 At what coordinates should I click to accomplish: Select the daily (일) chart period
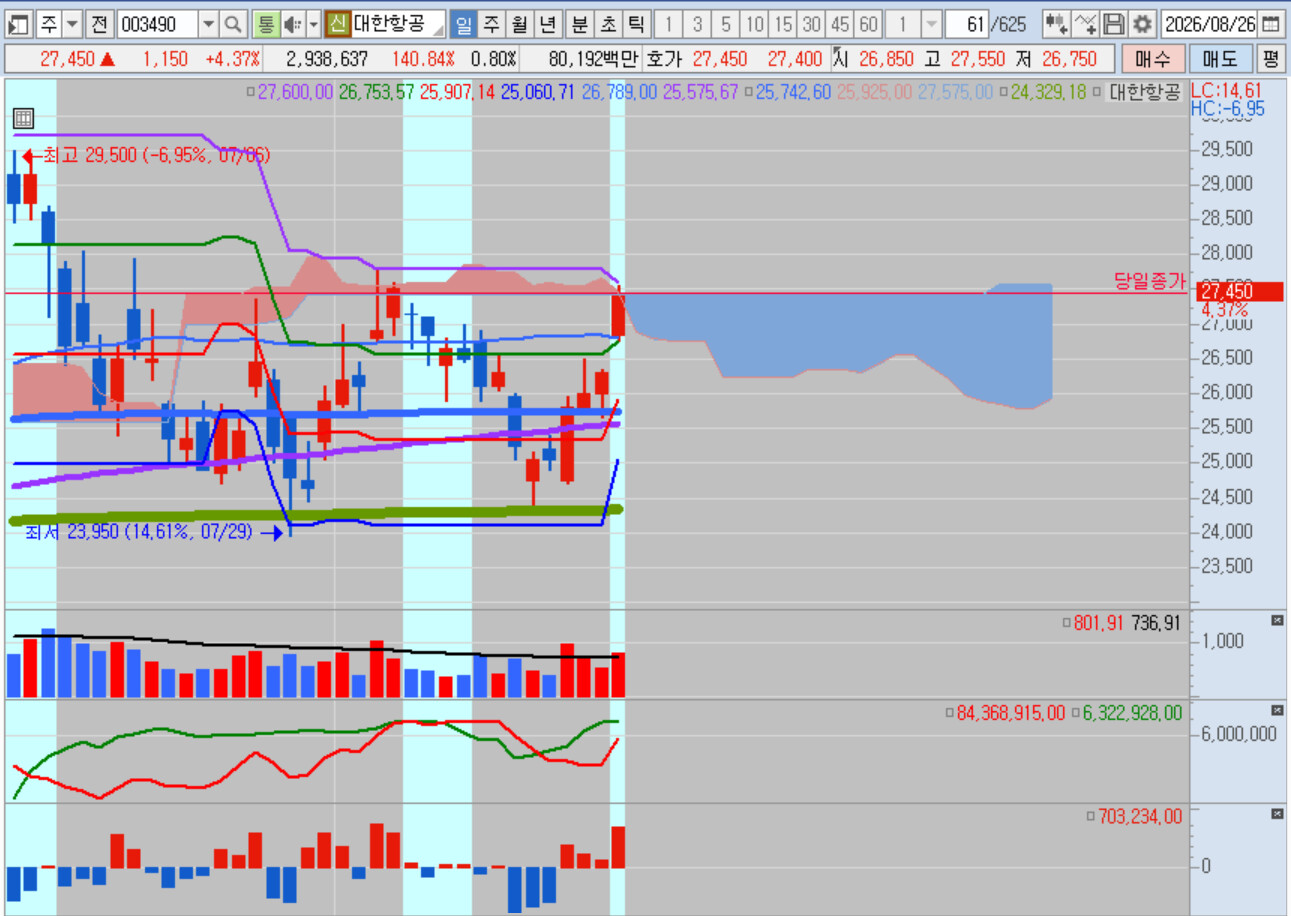(464, 23)
